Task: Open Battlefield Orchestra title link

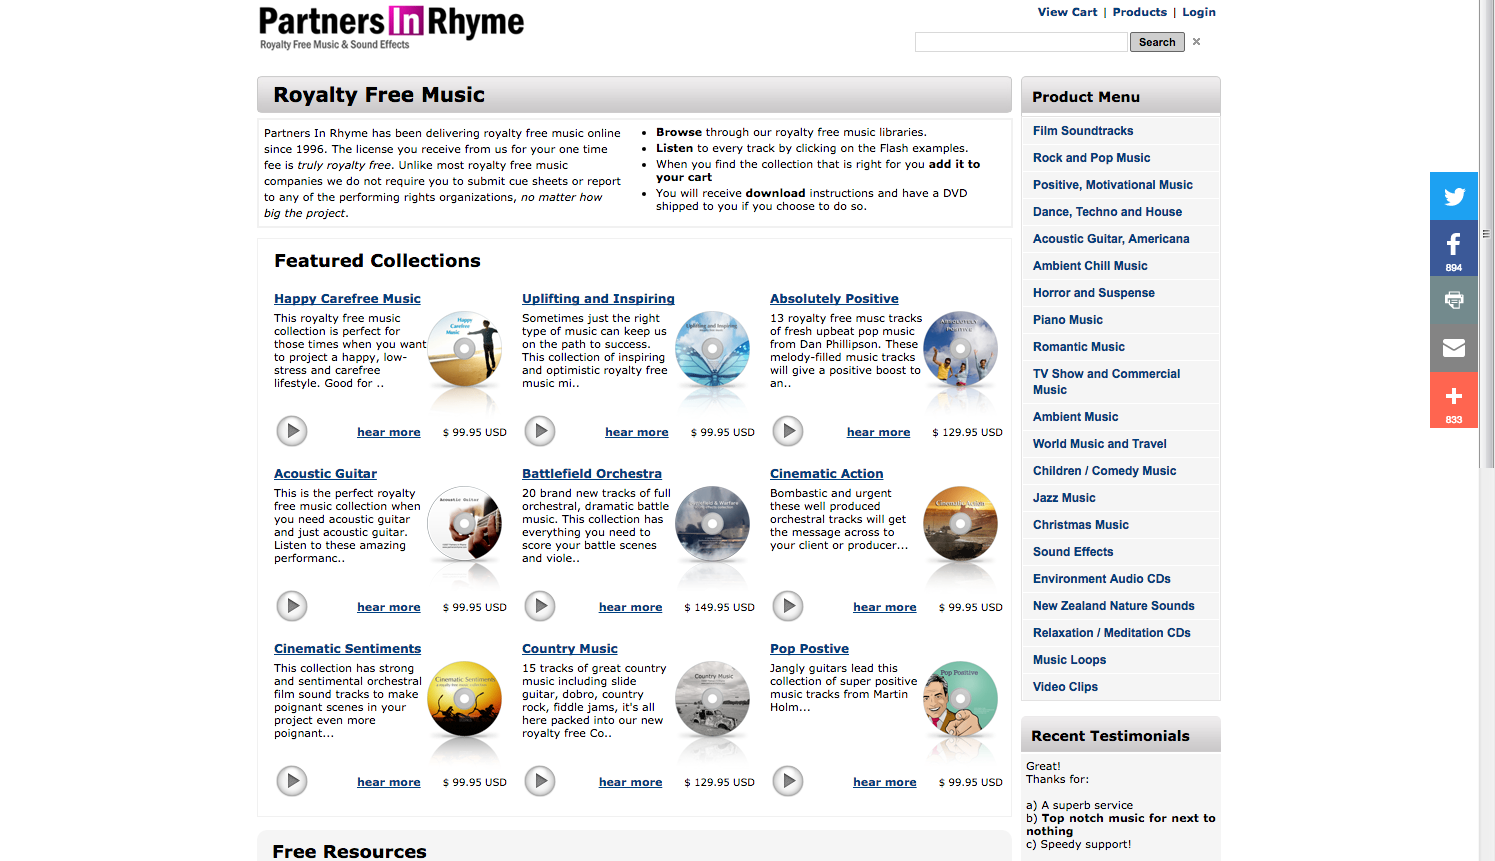Action: [x=592, y=474]
